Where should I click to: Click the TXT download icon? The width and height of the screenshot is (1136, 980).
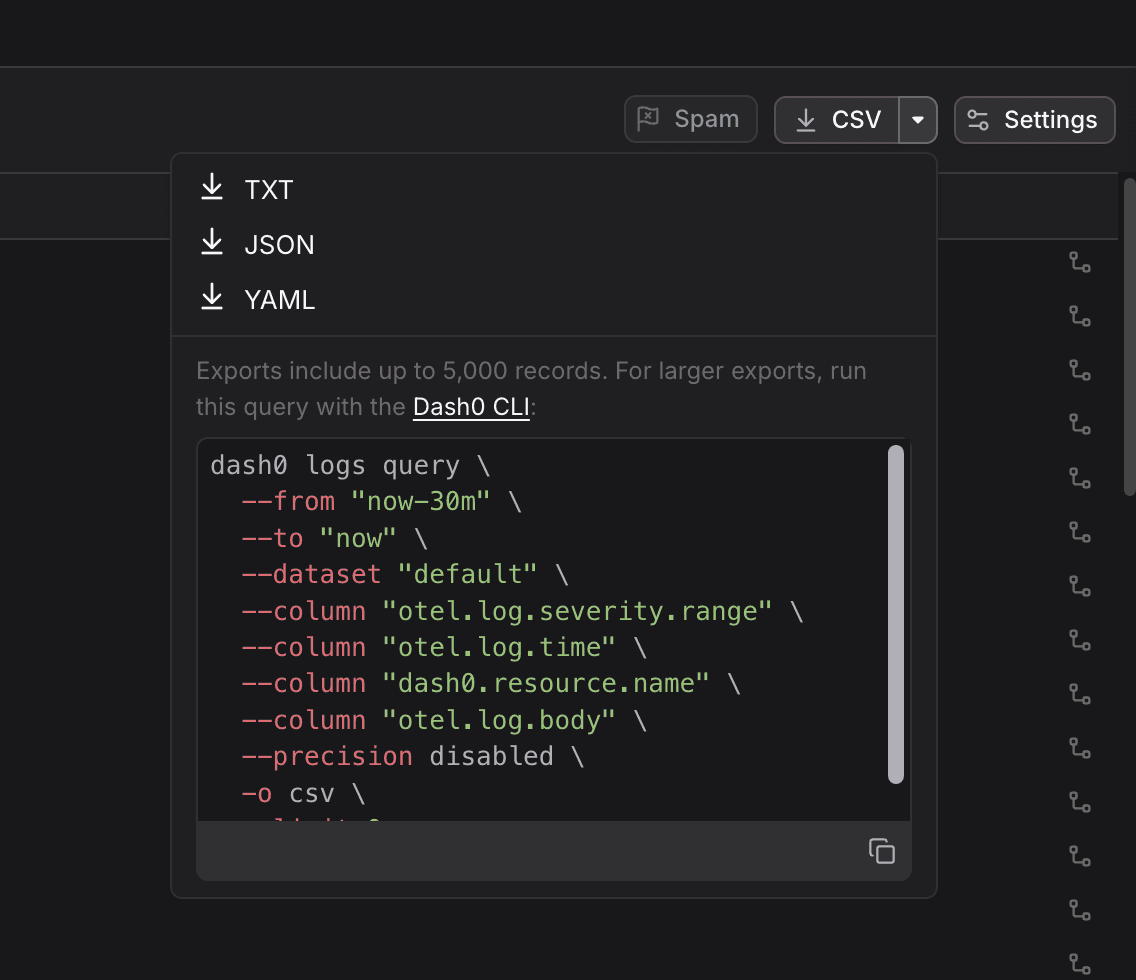[x=212, y=187]
